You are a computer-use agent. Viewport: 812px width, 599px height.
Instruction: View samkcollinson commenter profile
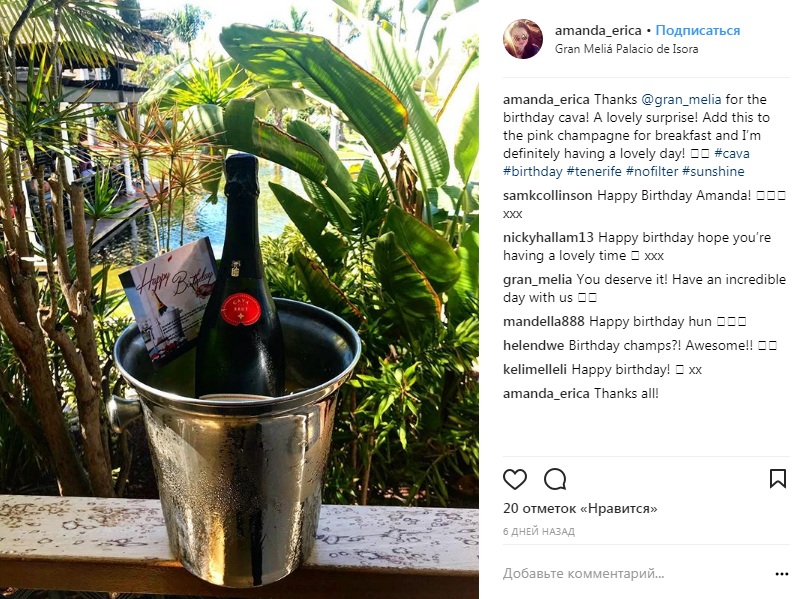[x=548, y=196]
